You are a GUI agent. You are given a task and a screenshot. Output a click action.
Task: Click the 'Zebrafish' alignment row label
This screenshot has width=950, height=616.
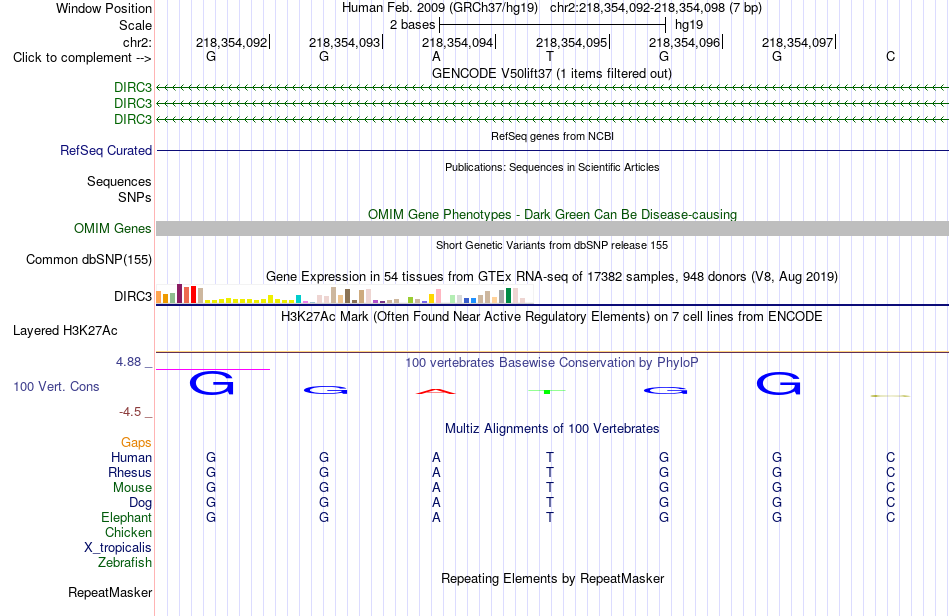tap(125, 563)
